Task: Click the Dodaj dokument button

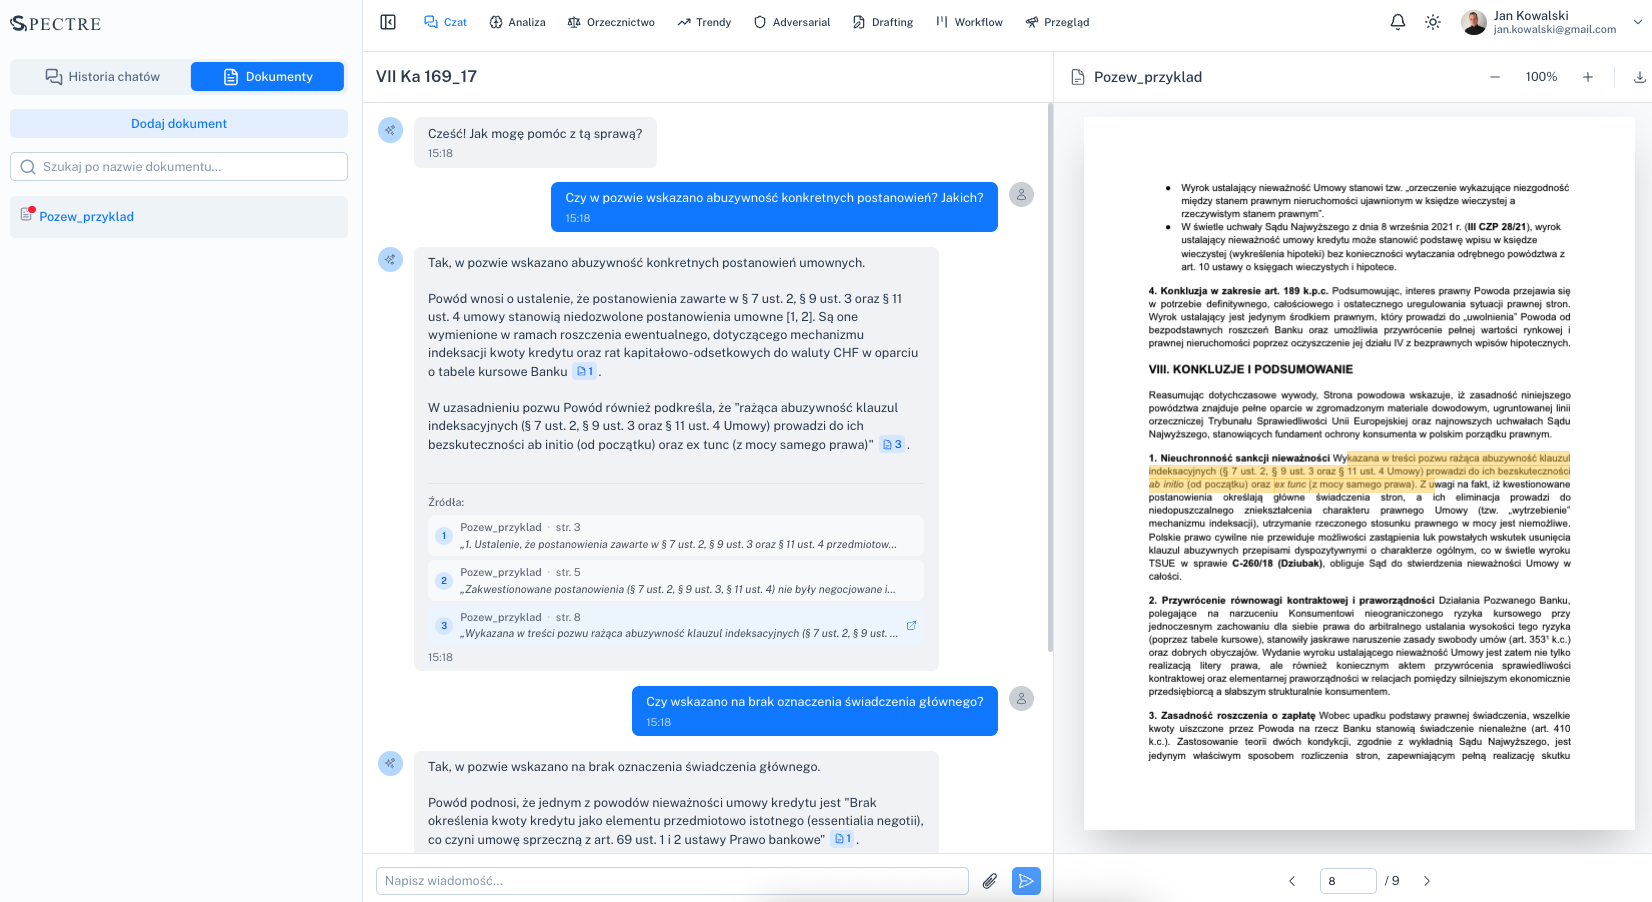Action: pyautogui.click(x=178, y=123)
